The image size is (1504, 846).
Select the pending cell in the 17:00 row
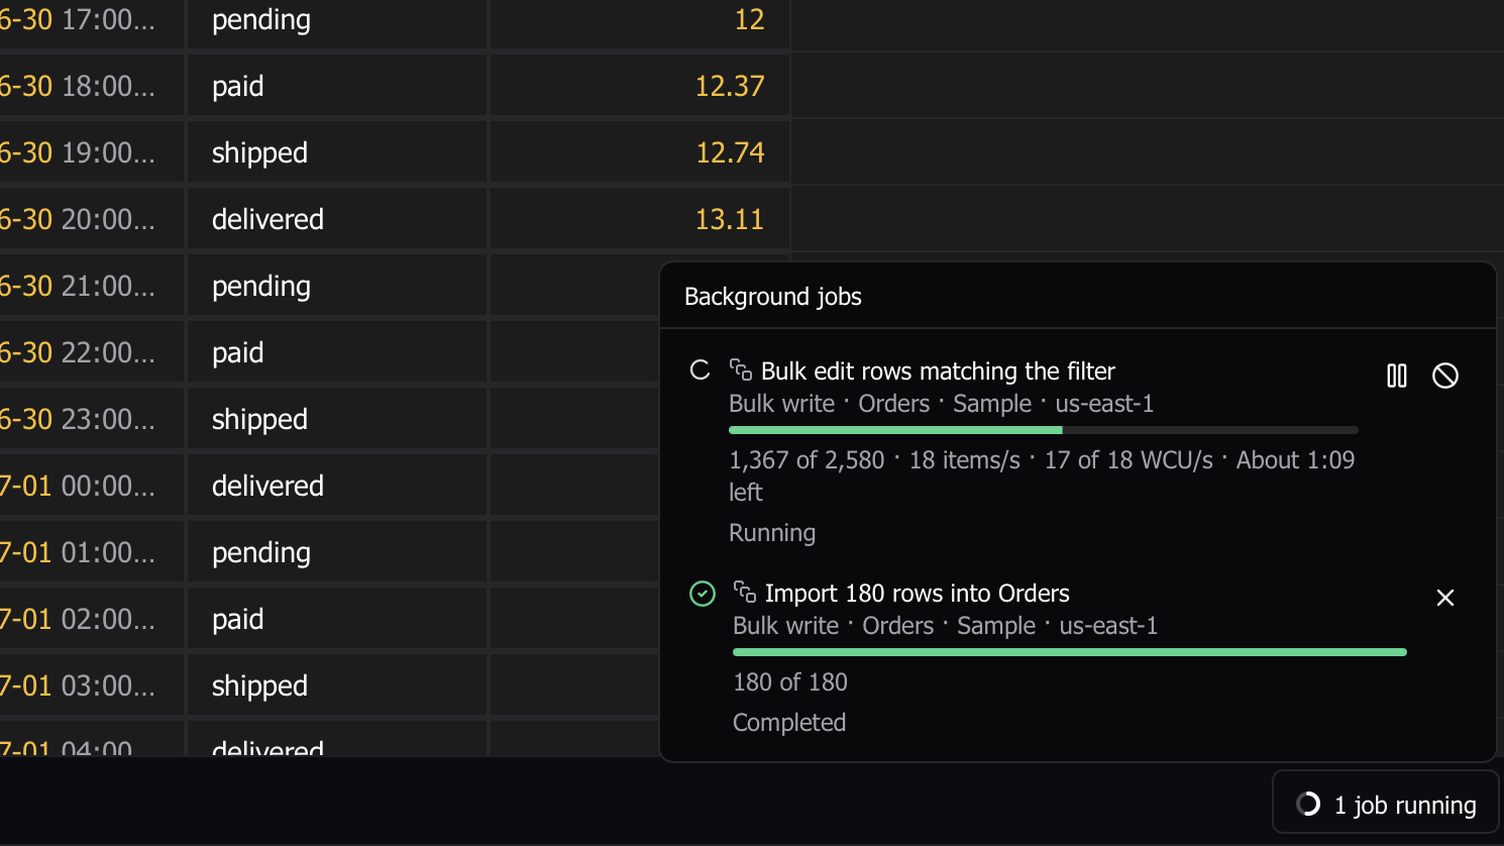tap(337, 22)
